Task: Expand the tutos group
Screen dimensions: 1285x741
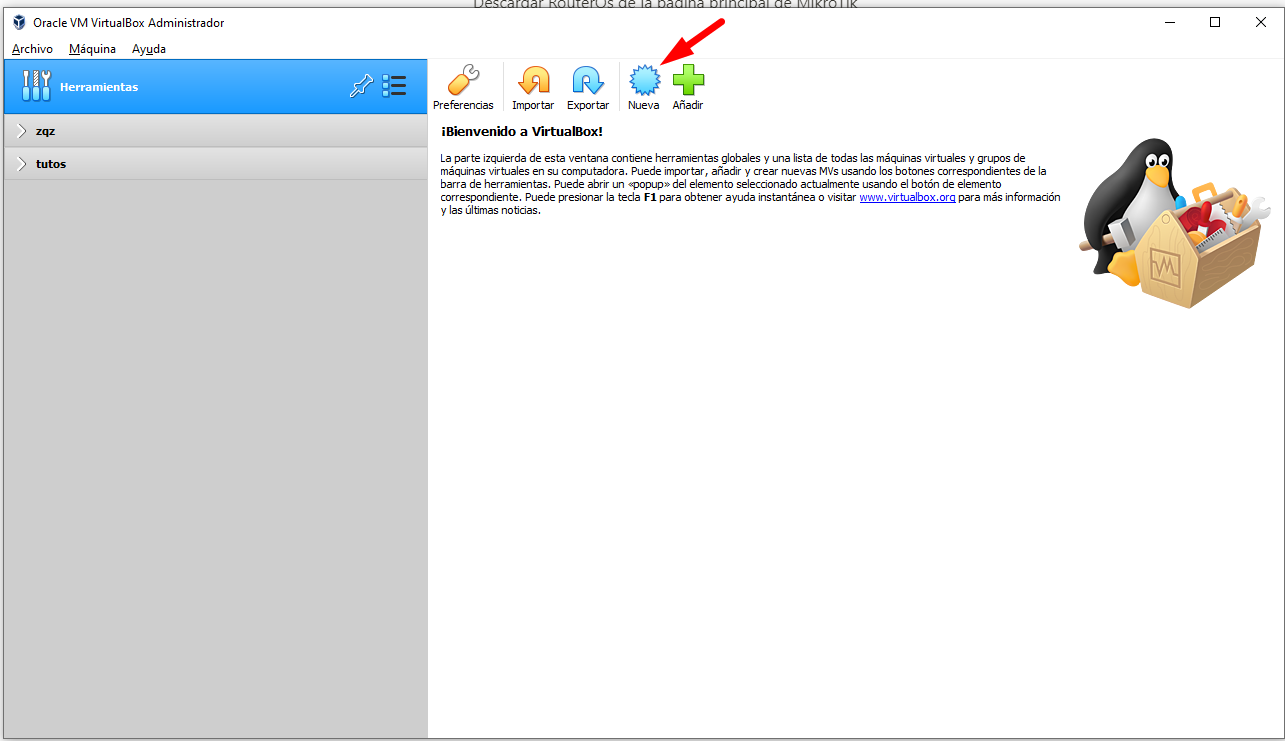Action: 20,164
